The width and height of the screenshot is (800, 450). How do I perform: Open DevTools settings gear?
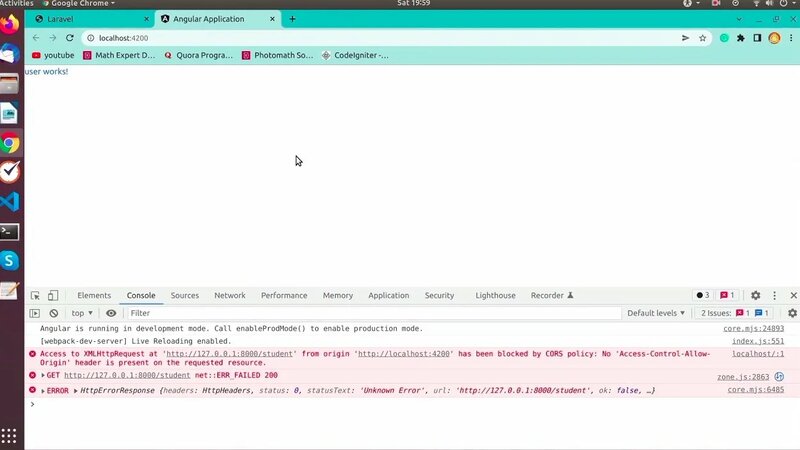(756, 295)
